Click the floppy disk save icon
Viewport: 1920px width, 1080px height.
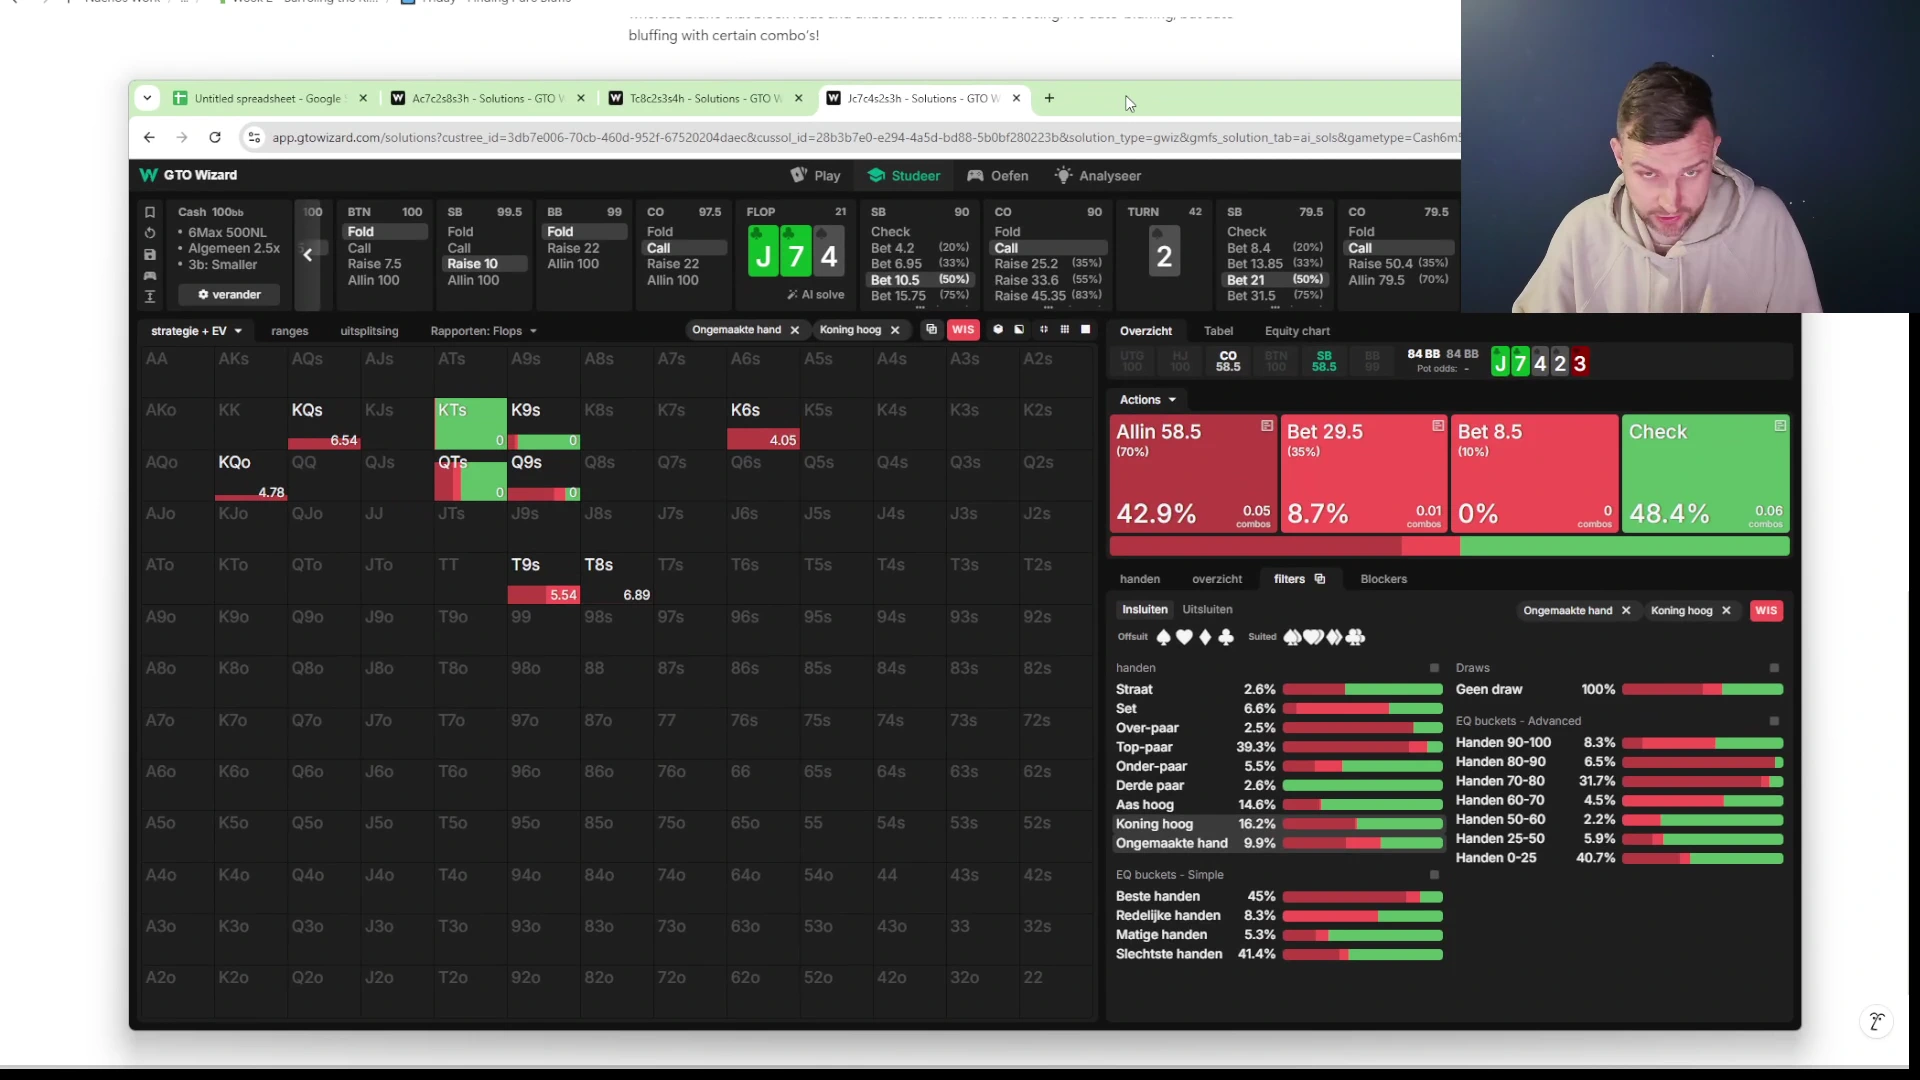150,254
